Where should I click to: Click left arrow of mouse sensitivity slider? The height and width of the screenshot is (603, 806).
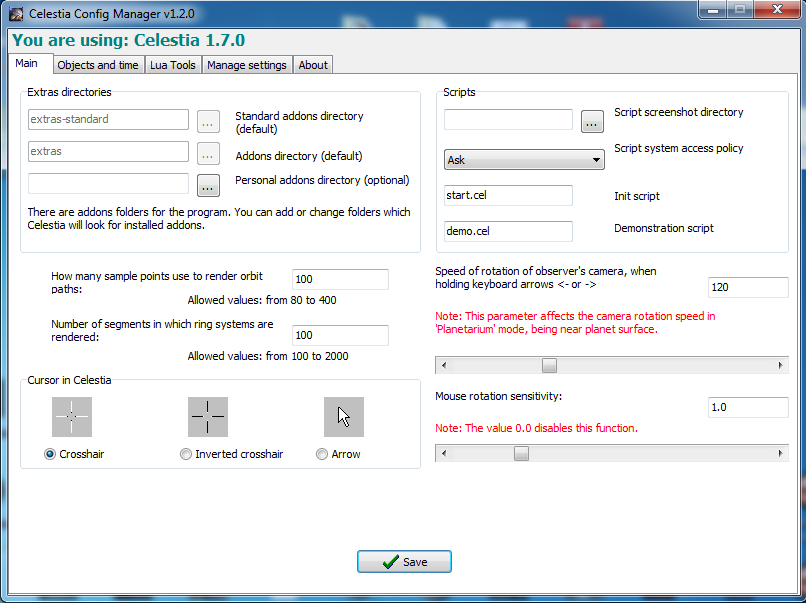(x=444, y=453)
